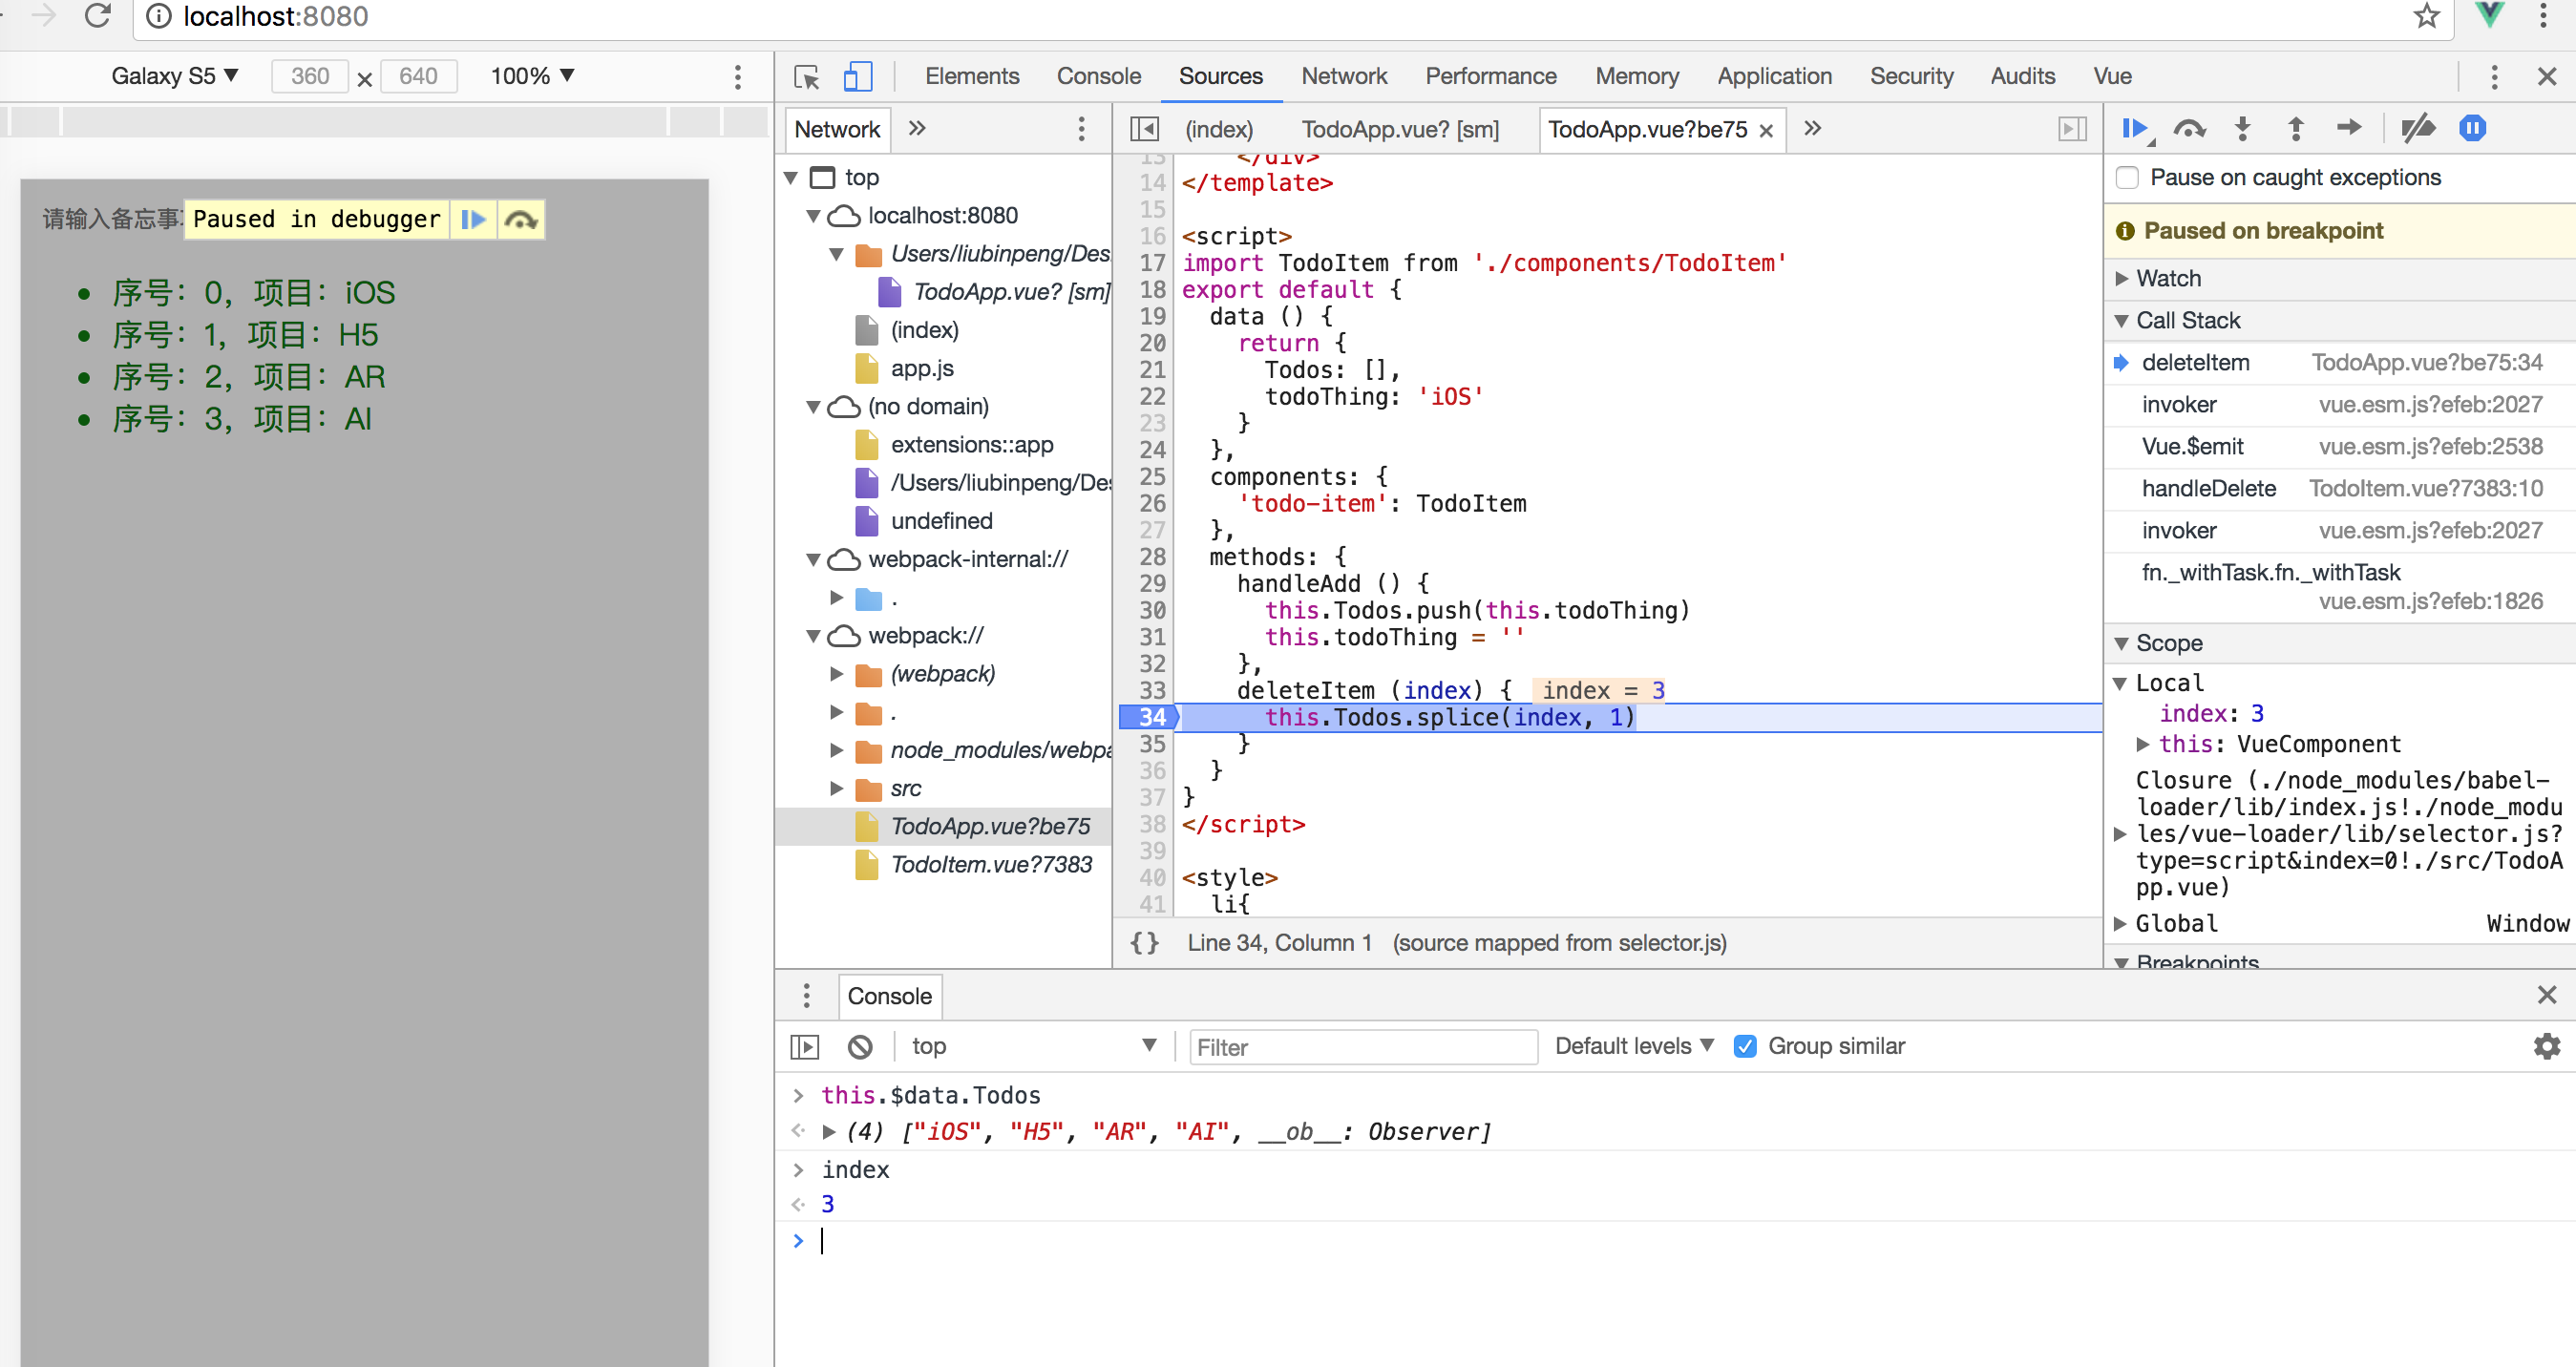Set a breakpoint on line 31
The image size is (2576, 1367).
tap(1152, 637)
